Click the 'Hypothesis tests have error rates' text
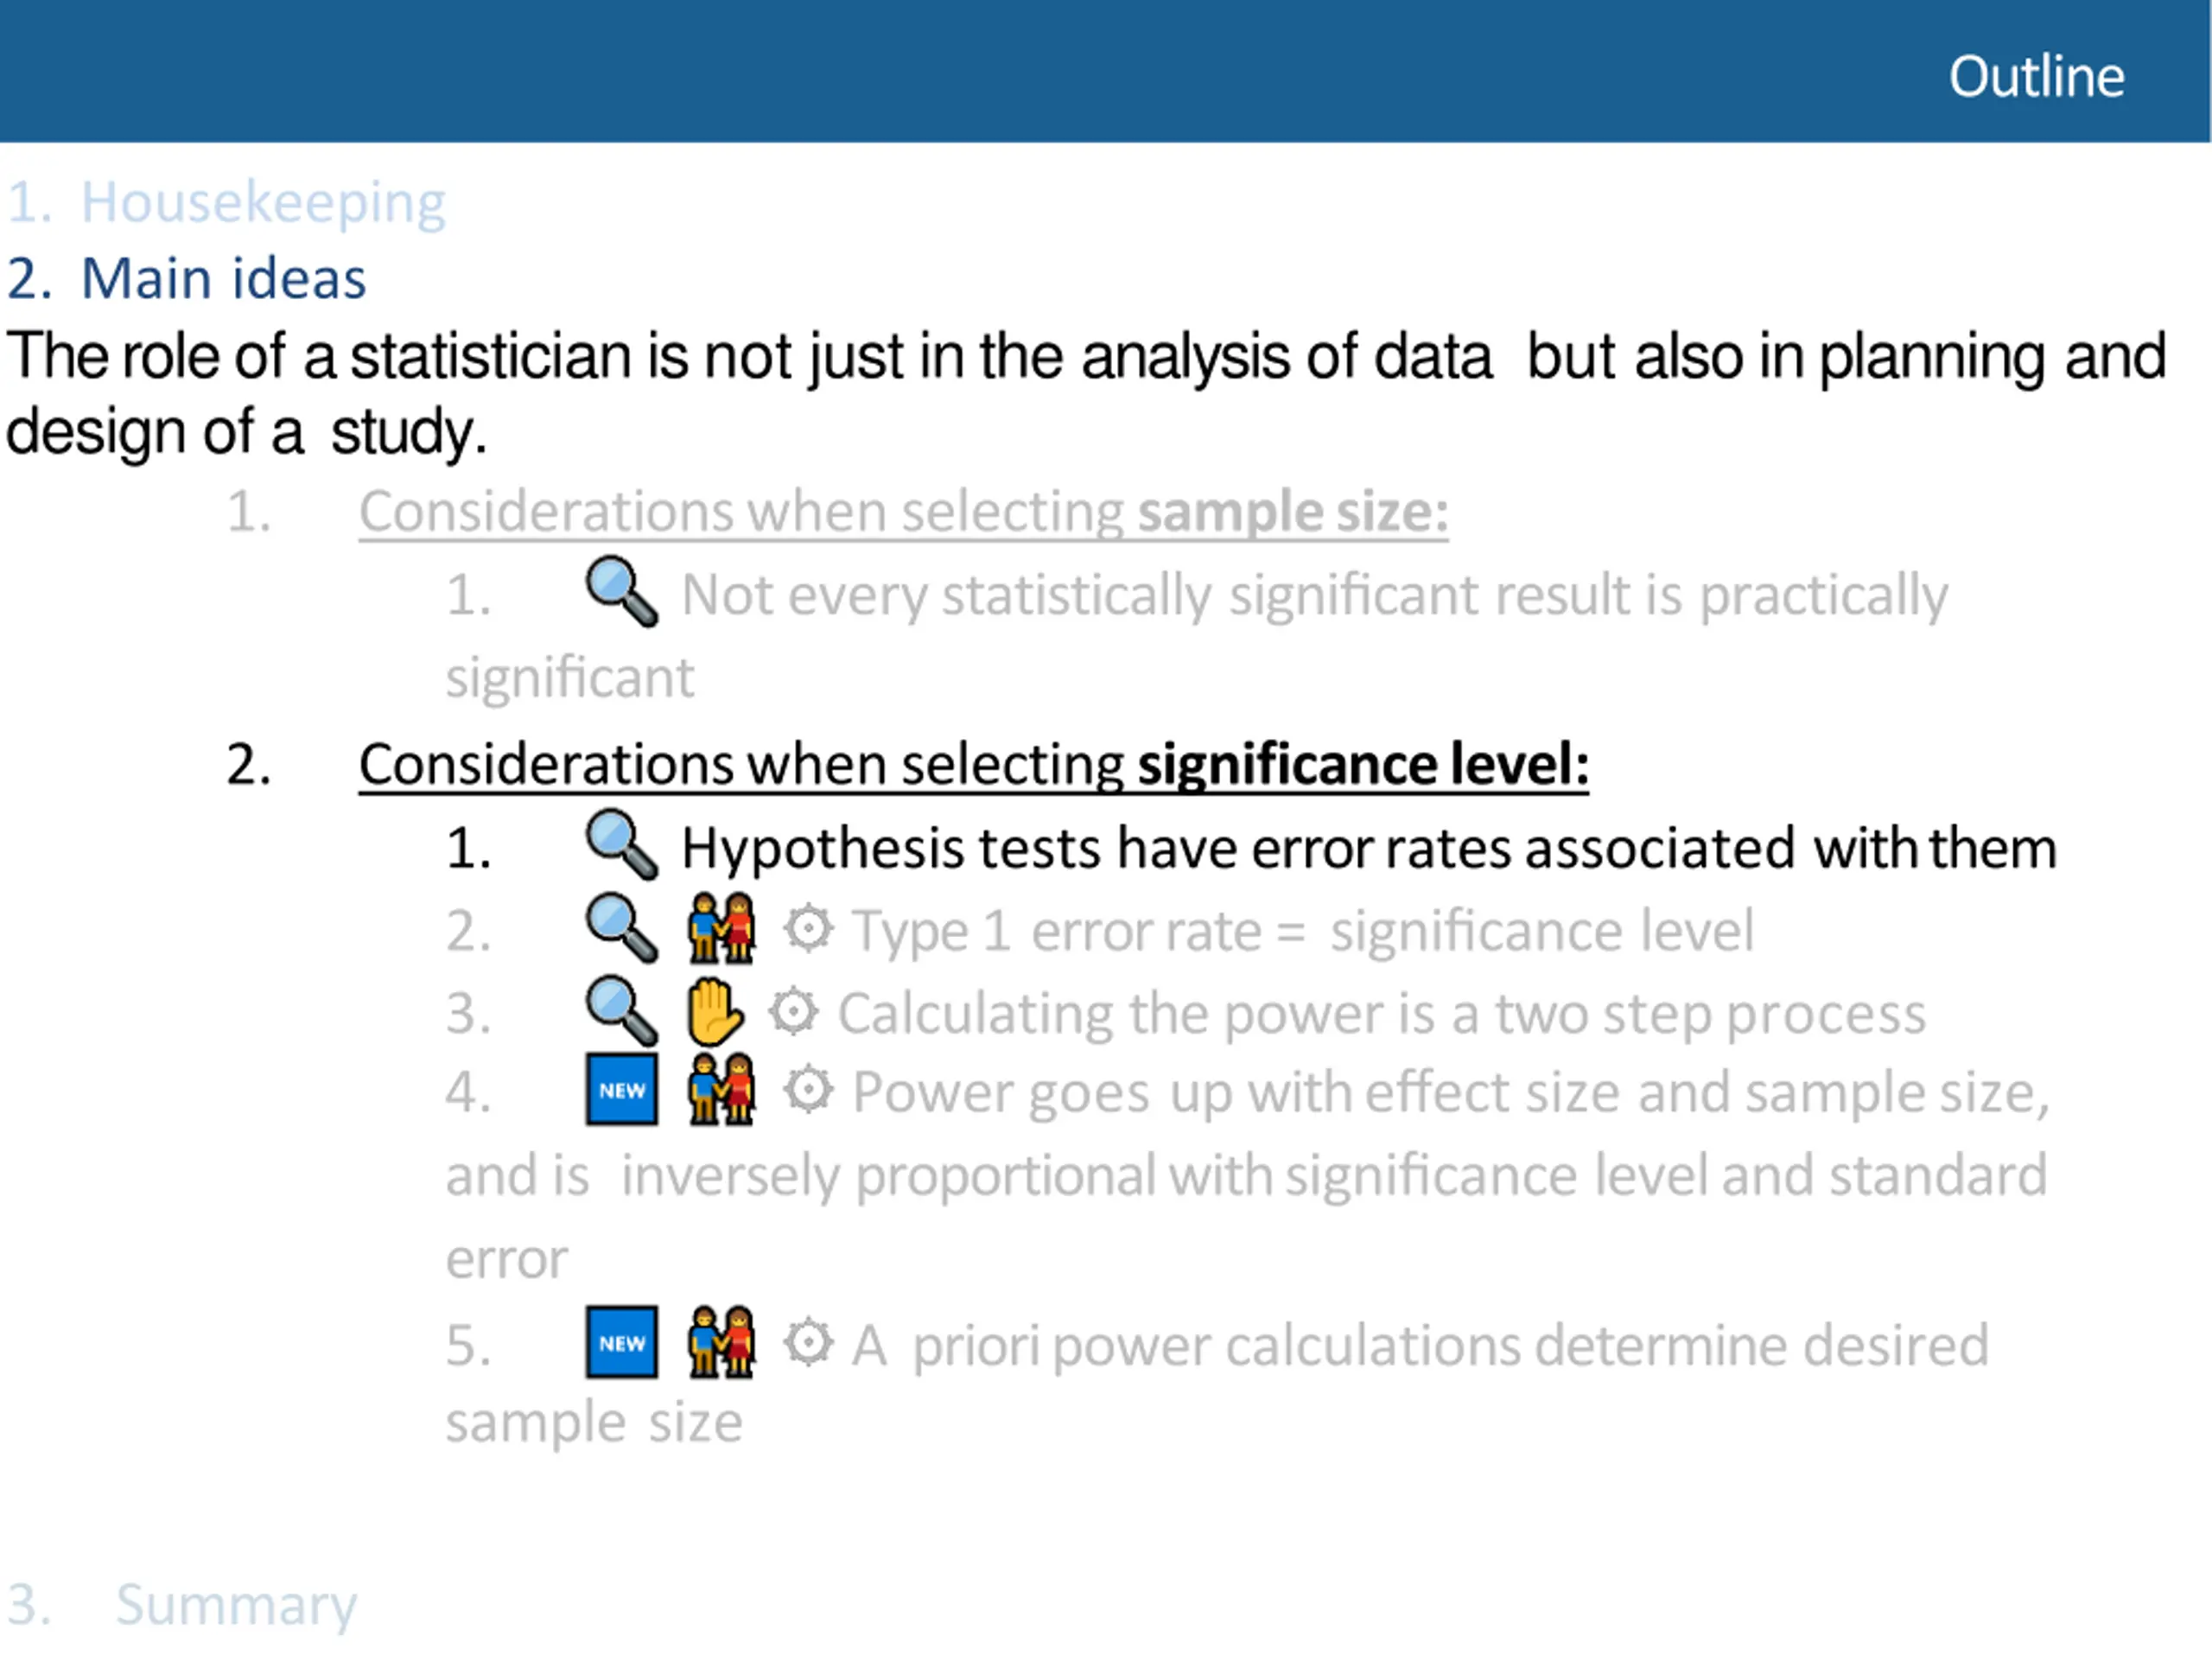The height and width of the screenshot is (1661, 2212). point(1369,849)
